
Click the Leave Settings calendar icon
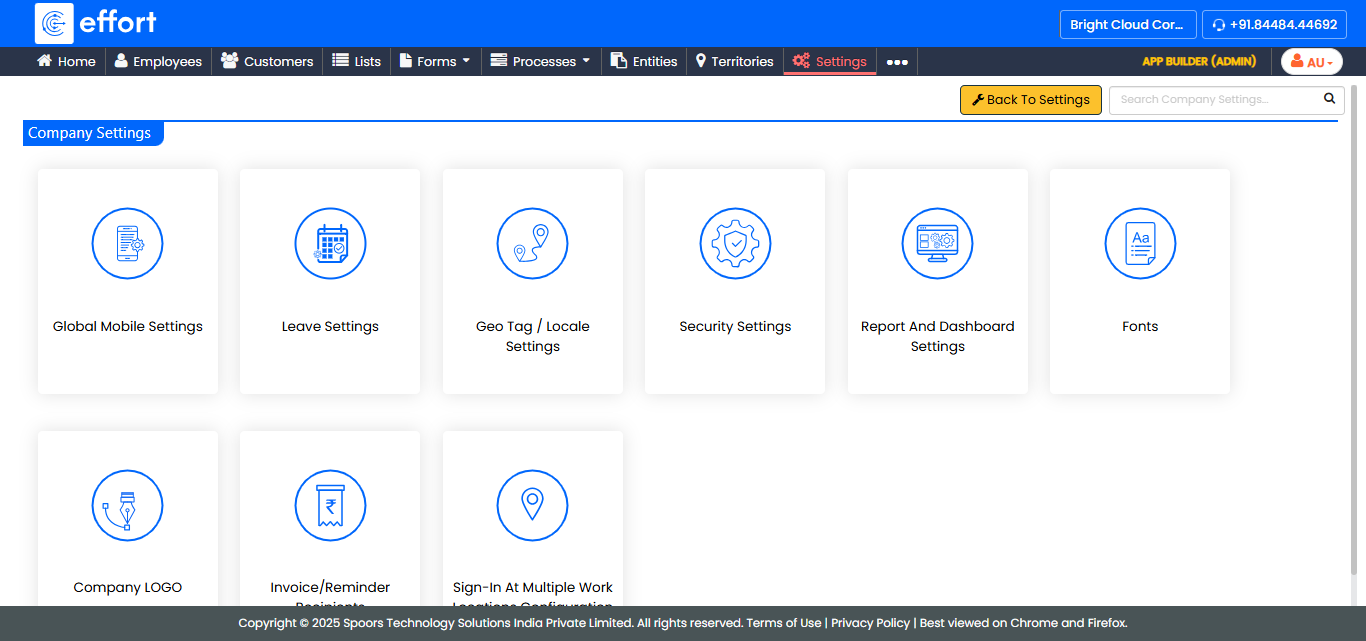330,243
